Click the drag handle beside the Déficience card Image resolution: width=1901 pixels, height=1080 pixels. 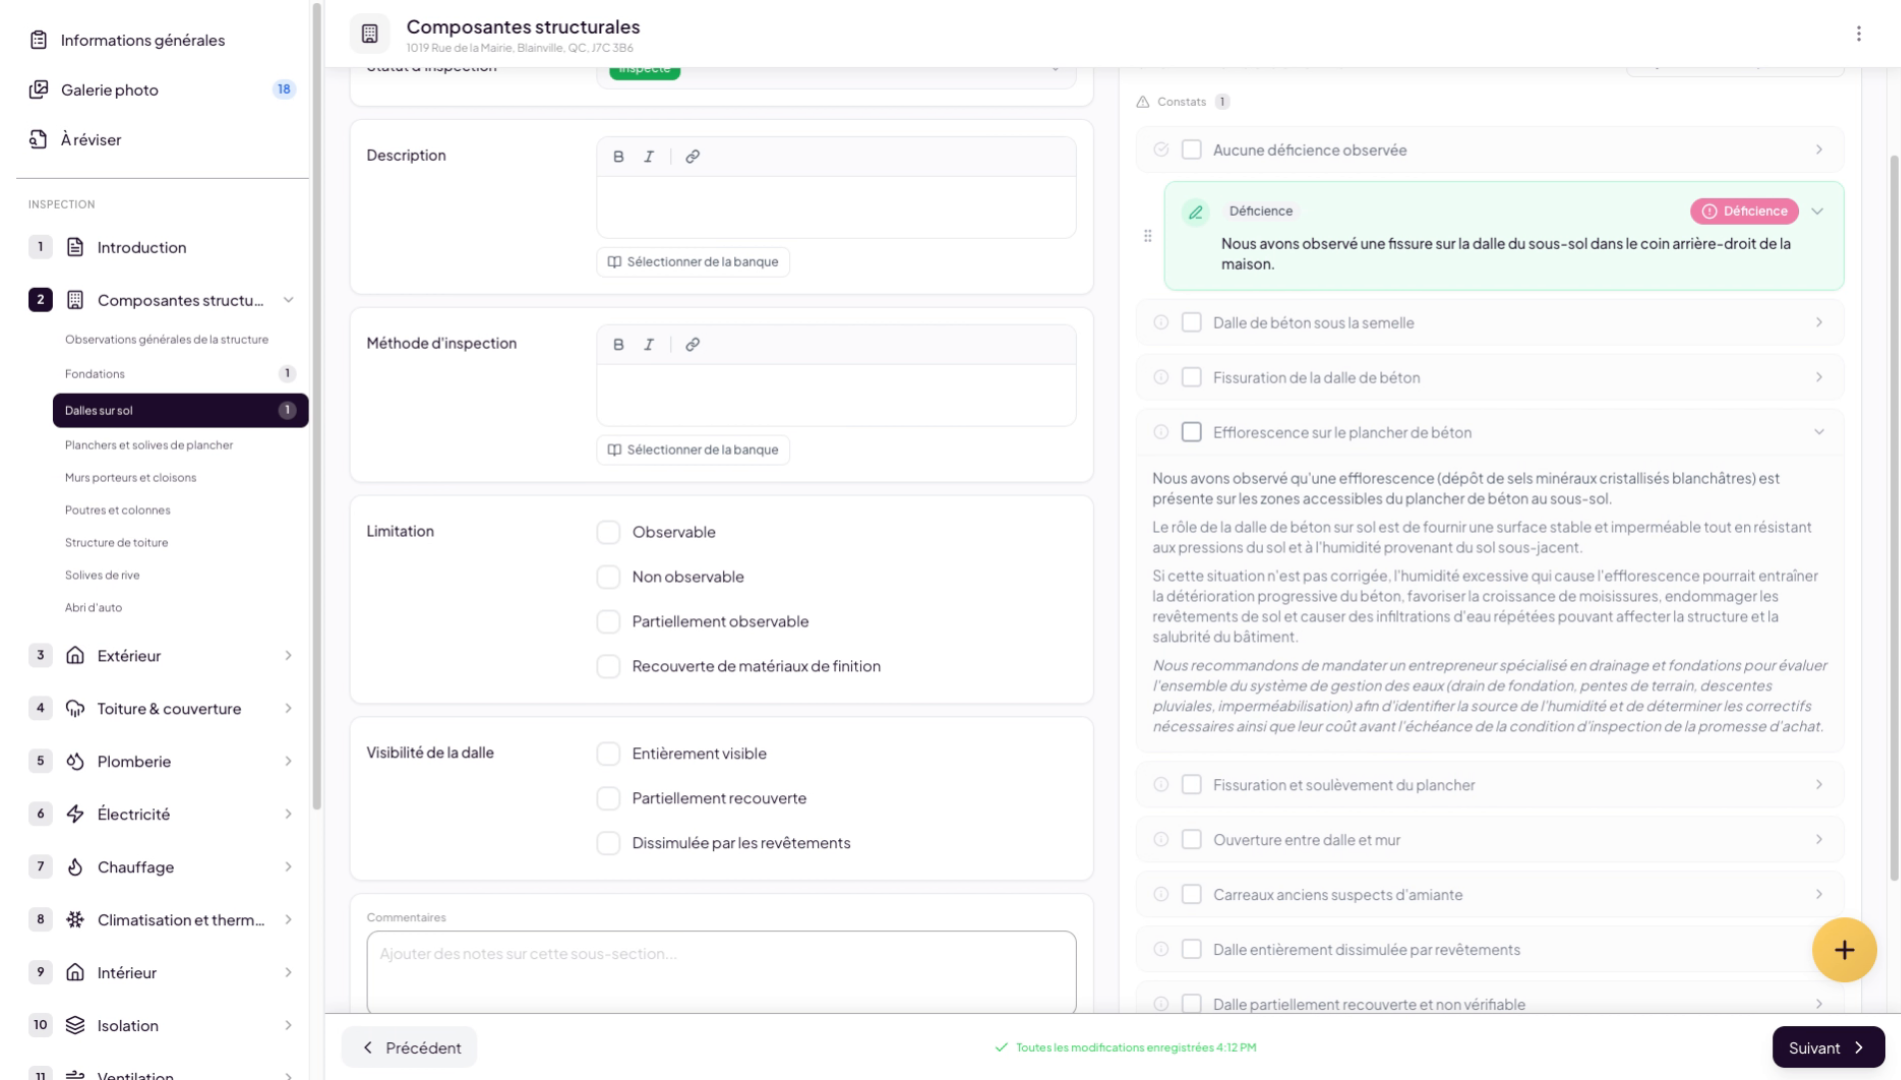point(1147,236)
